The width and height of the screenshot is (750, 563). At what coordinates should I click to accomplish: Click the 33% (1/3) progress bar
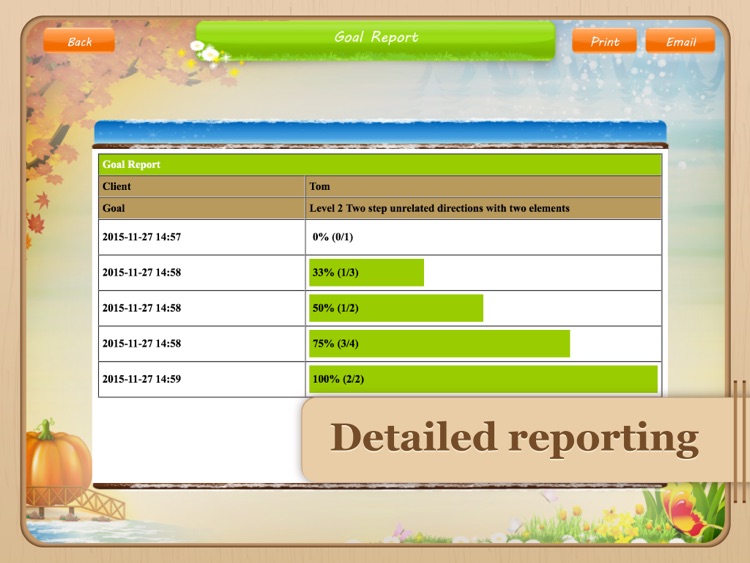(366, 273)
